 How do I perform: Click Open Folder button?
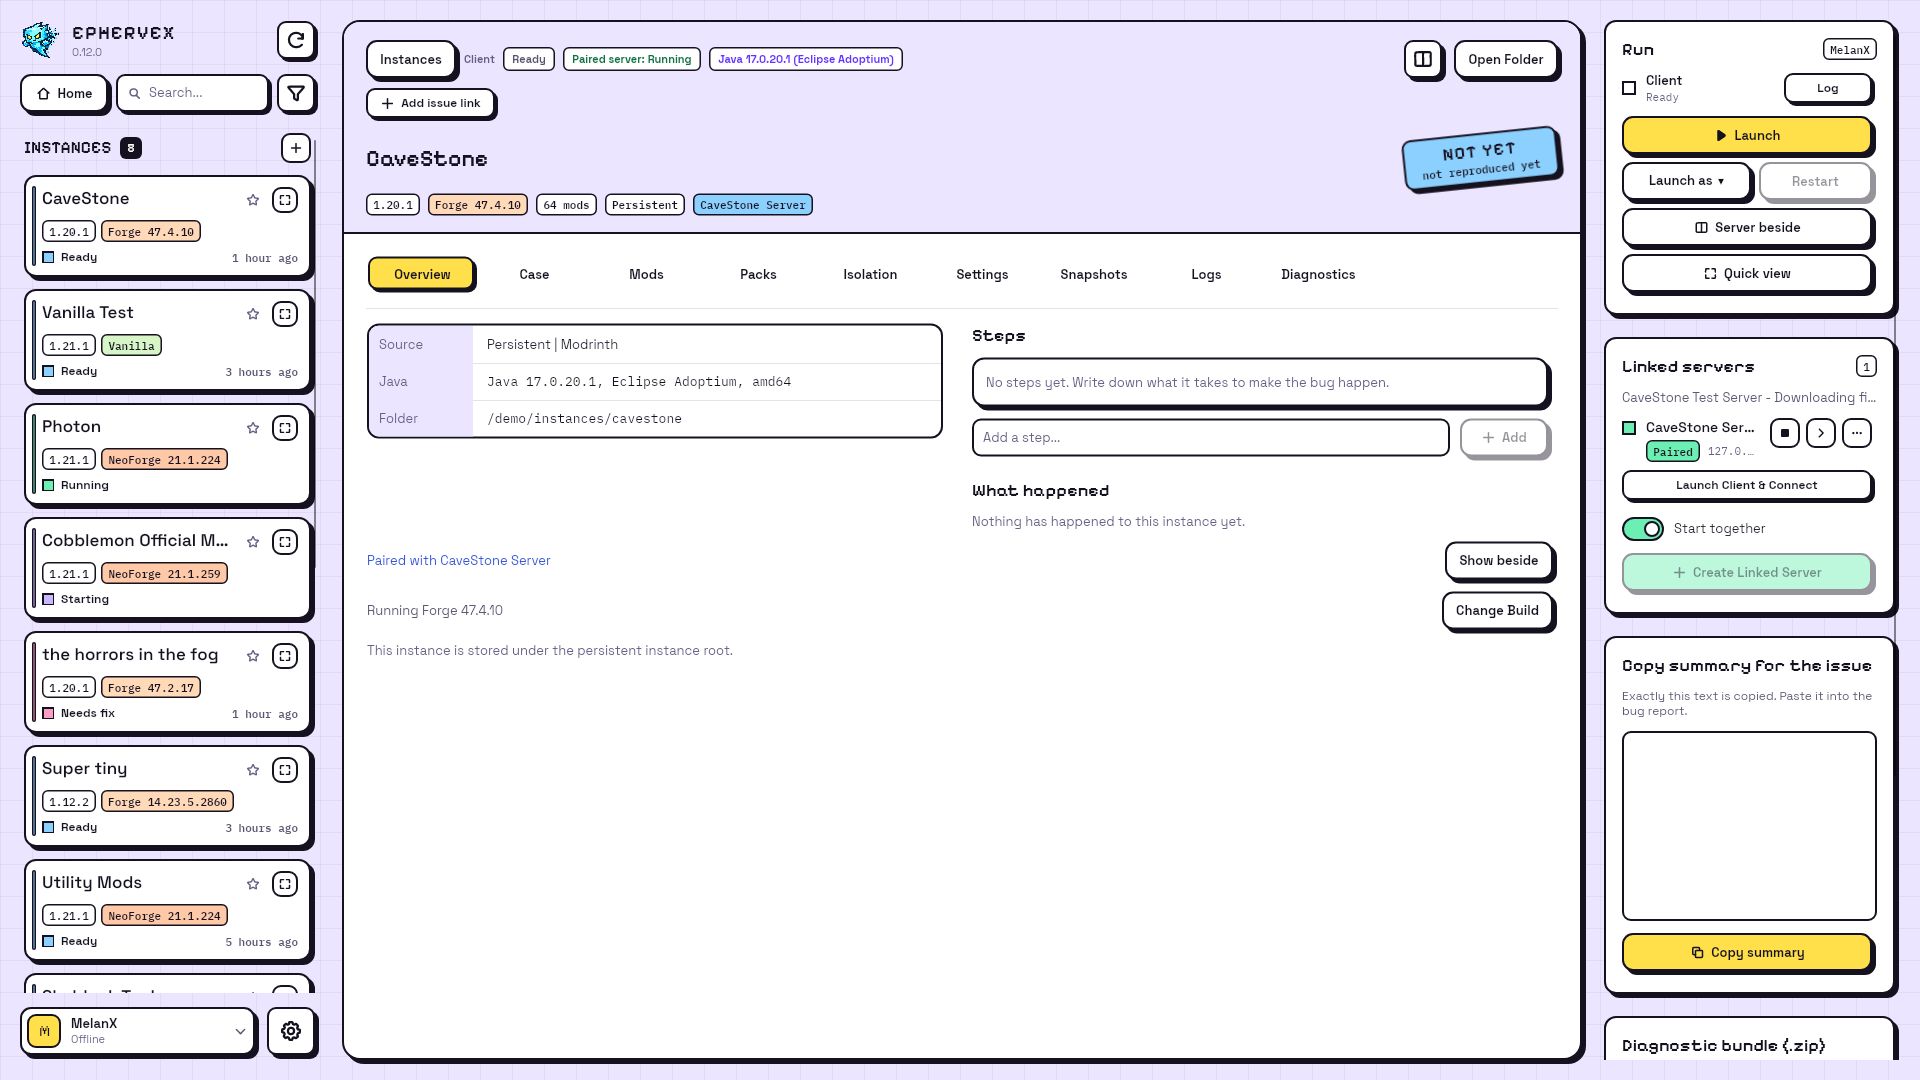pos(1505,59)
